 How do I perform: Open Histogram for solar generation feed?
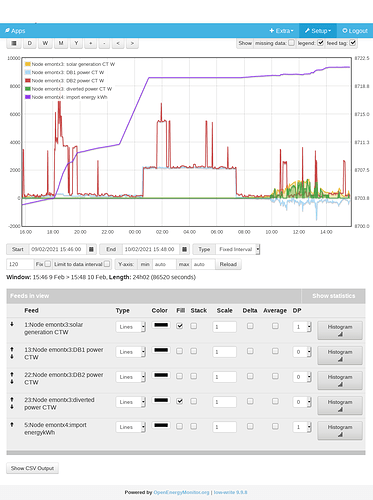click(340, 330)
